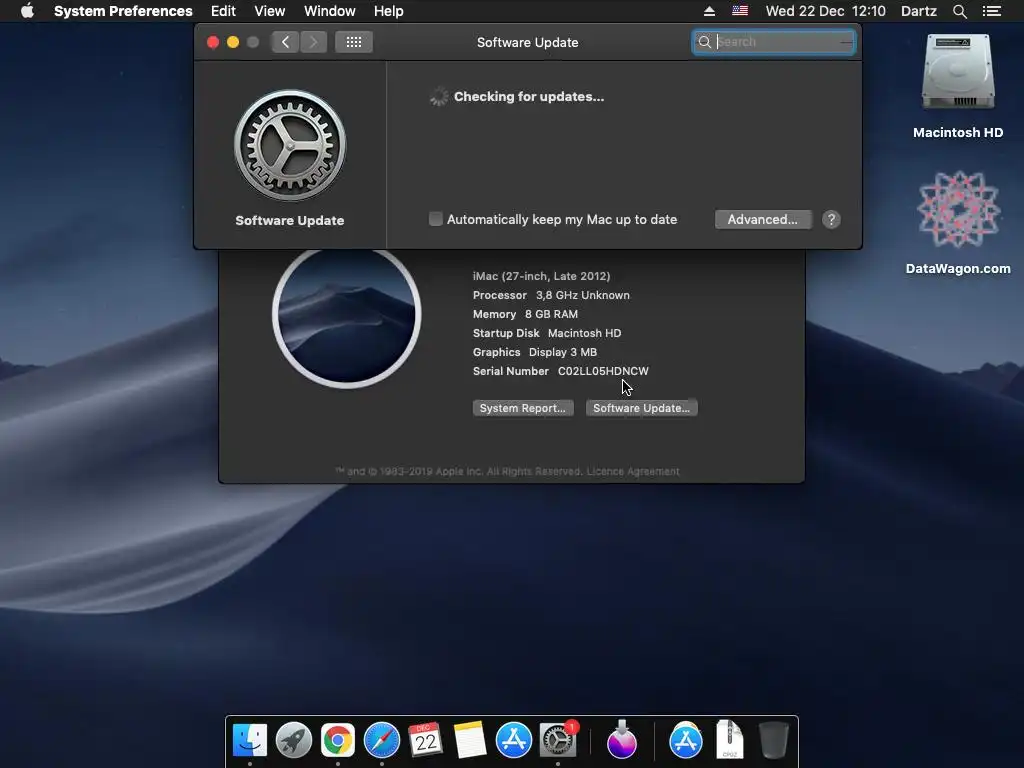Click the Memory 8 GB RAM line
The image size is (1024, 768).
click(525, 314)
